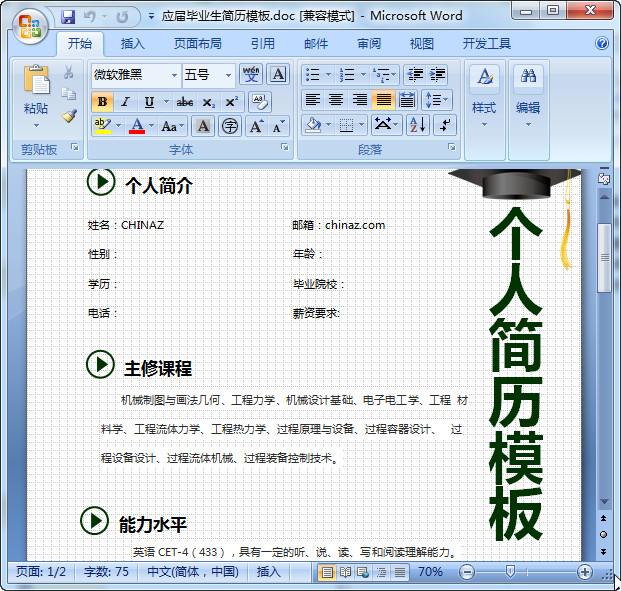Screen dimensions: 621x591
Task: Clear formatting with the eraser icon
Action: [260, 102]
